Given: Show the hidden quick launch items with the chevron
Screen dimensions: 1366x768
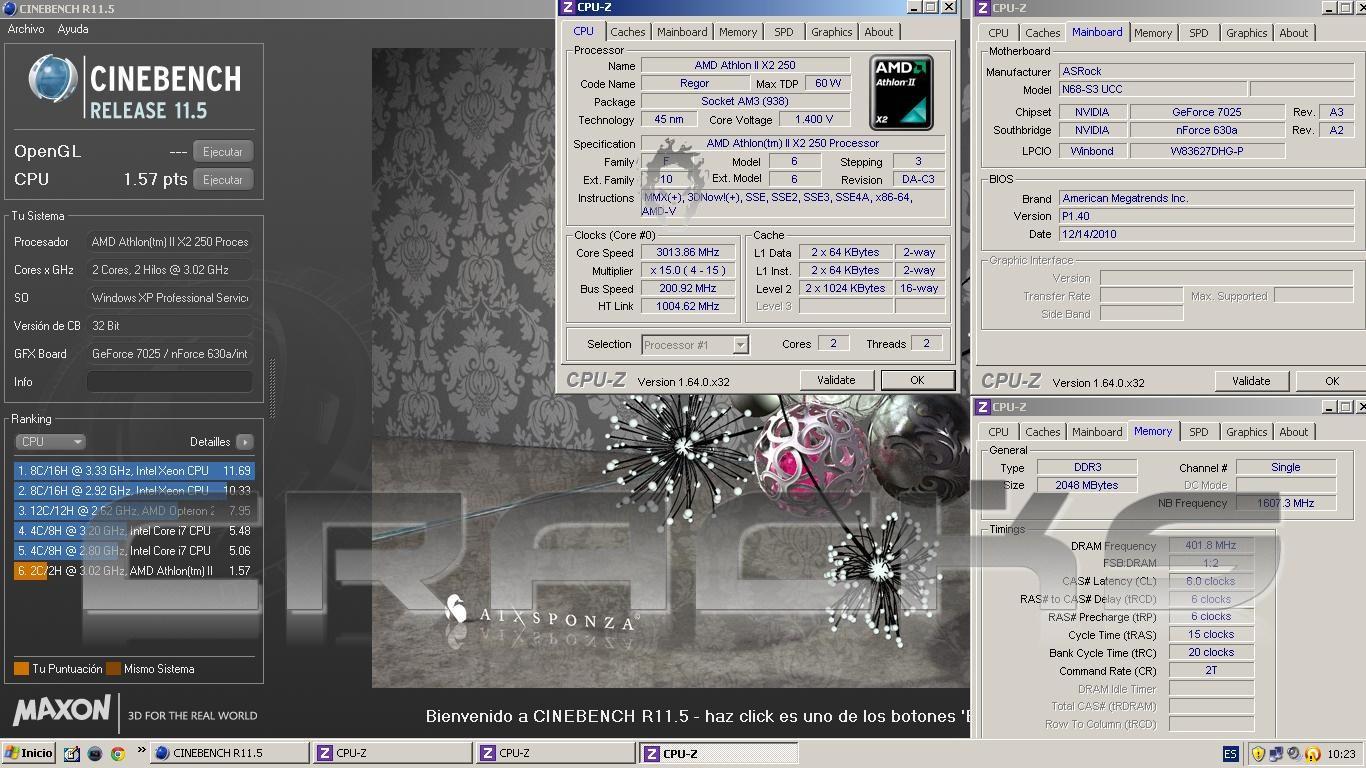Looking at the screenshot, I should tap(141, 749).
